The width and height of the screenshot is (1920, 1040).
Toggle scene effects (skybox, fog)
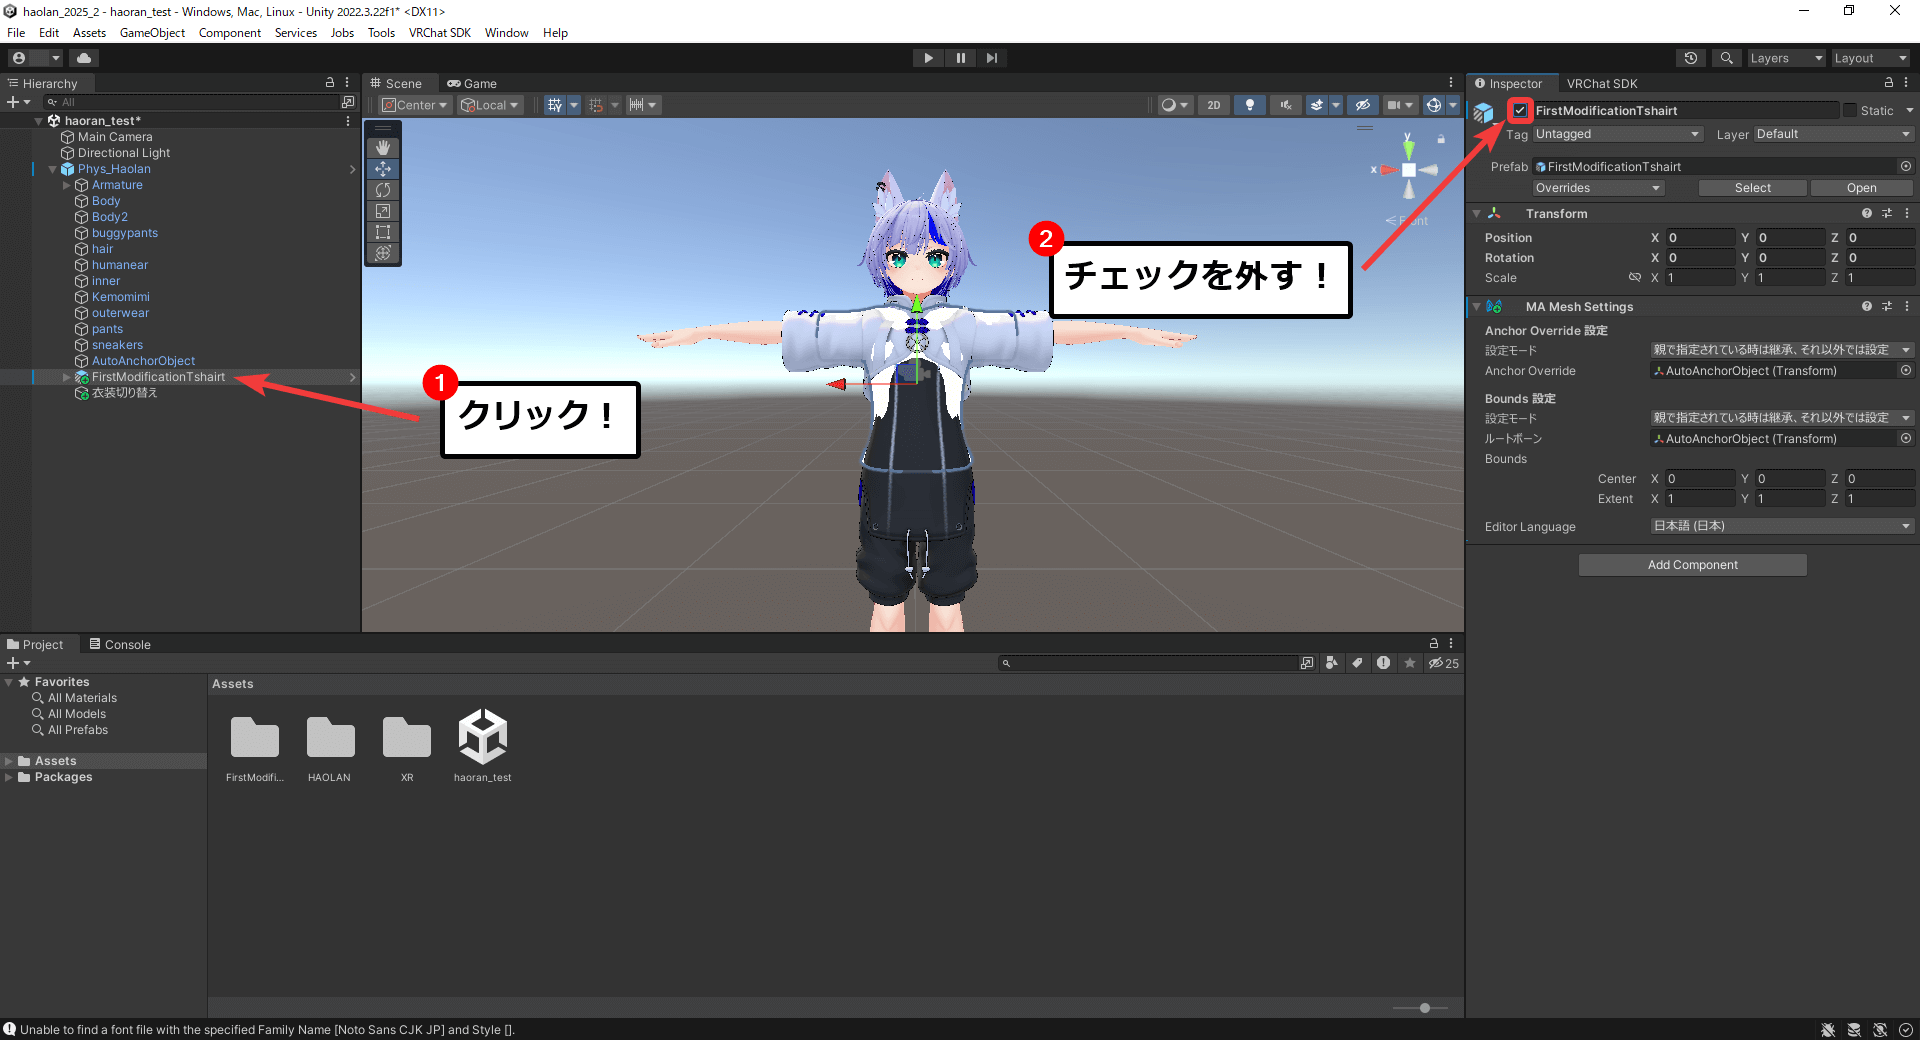click(x=1317, y=105)
